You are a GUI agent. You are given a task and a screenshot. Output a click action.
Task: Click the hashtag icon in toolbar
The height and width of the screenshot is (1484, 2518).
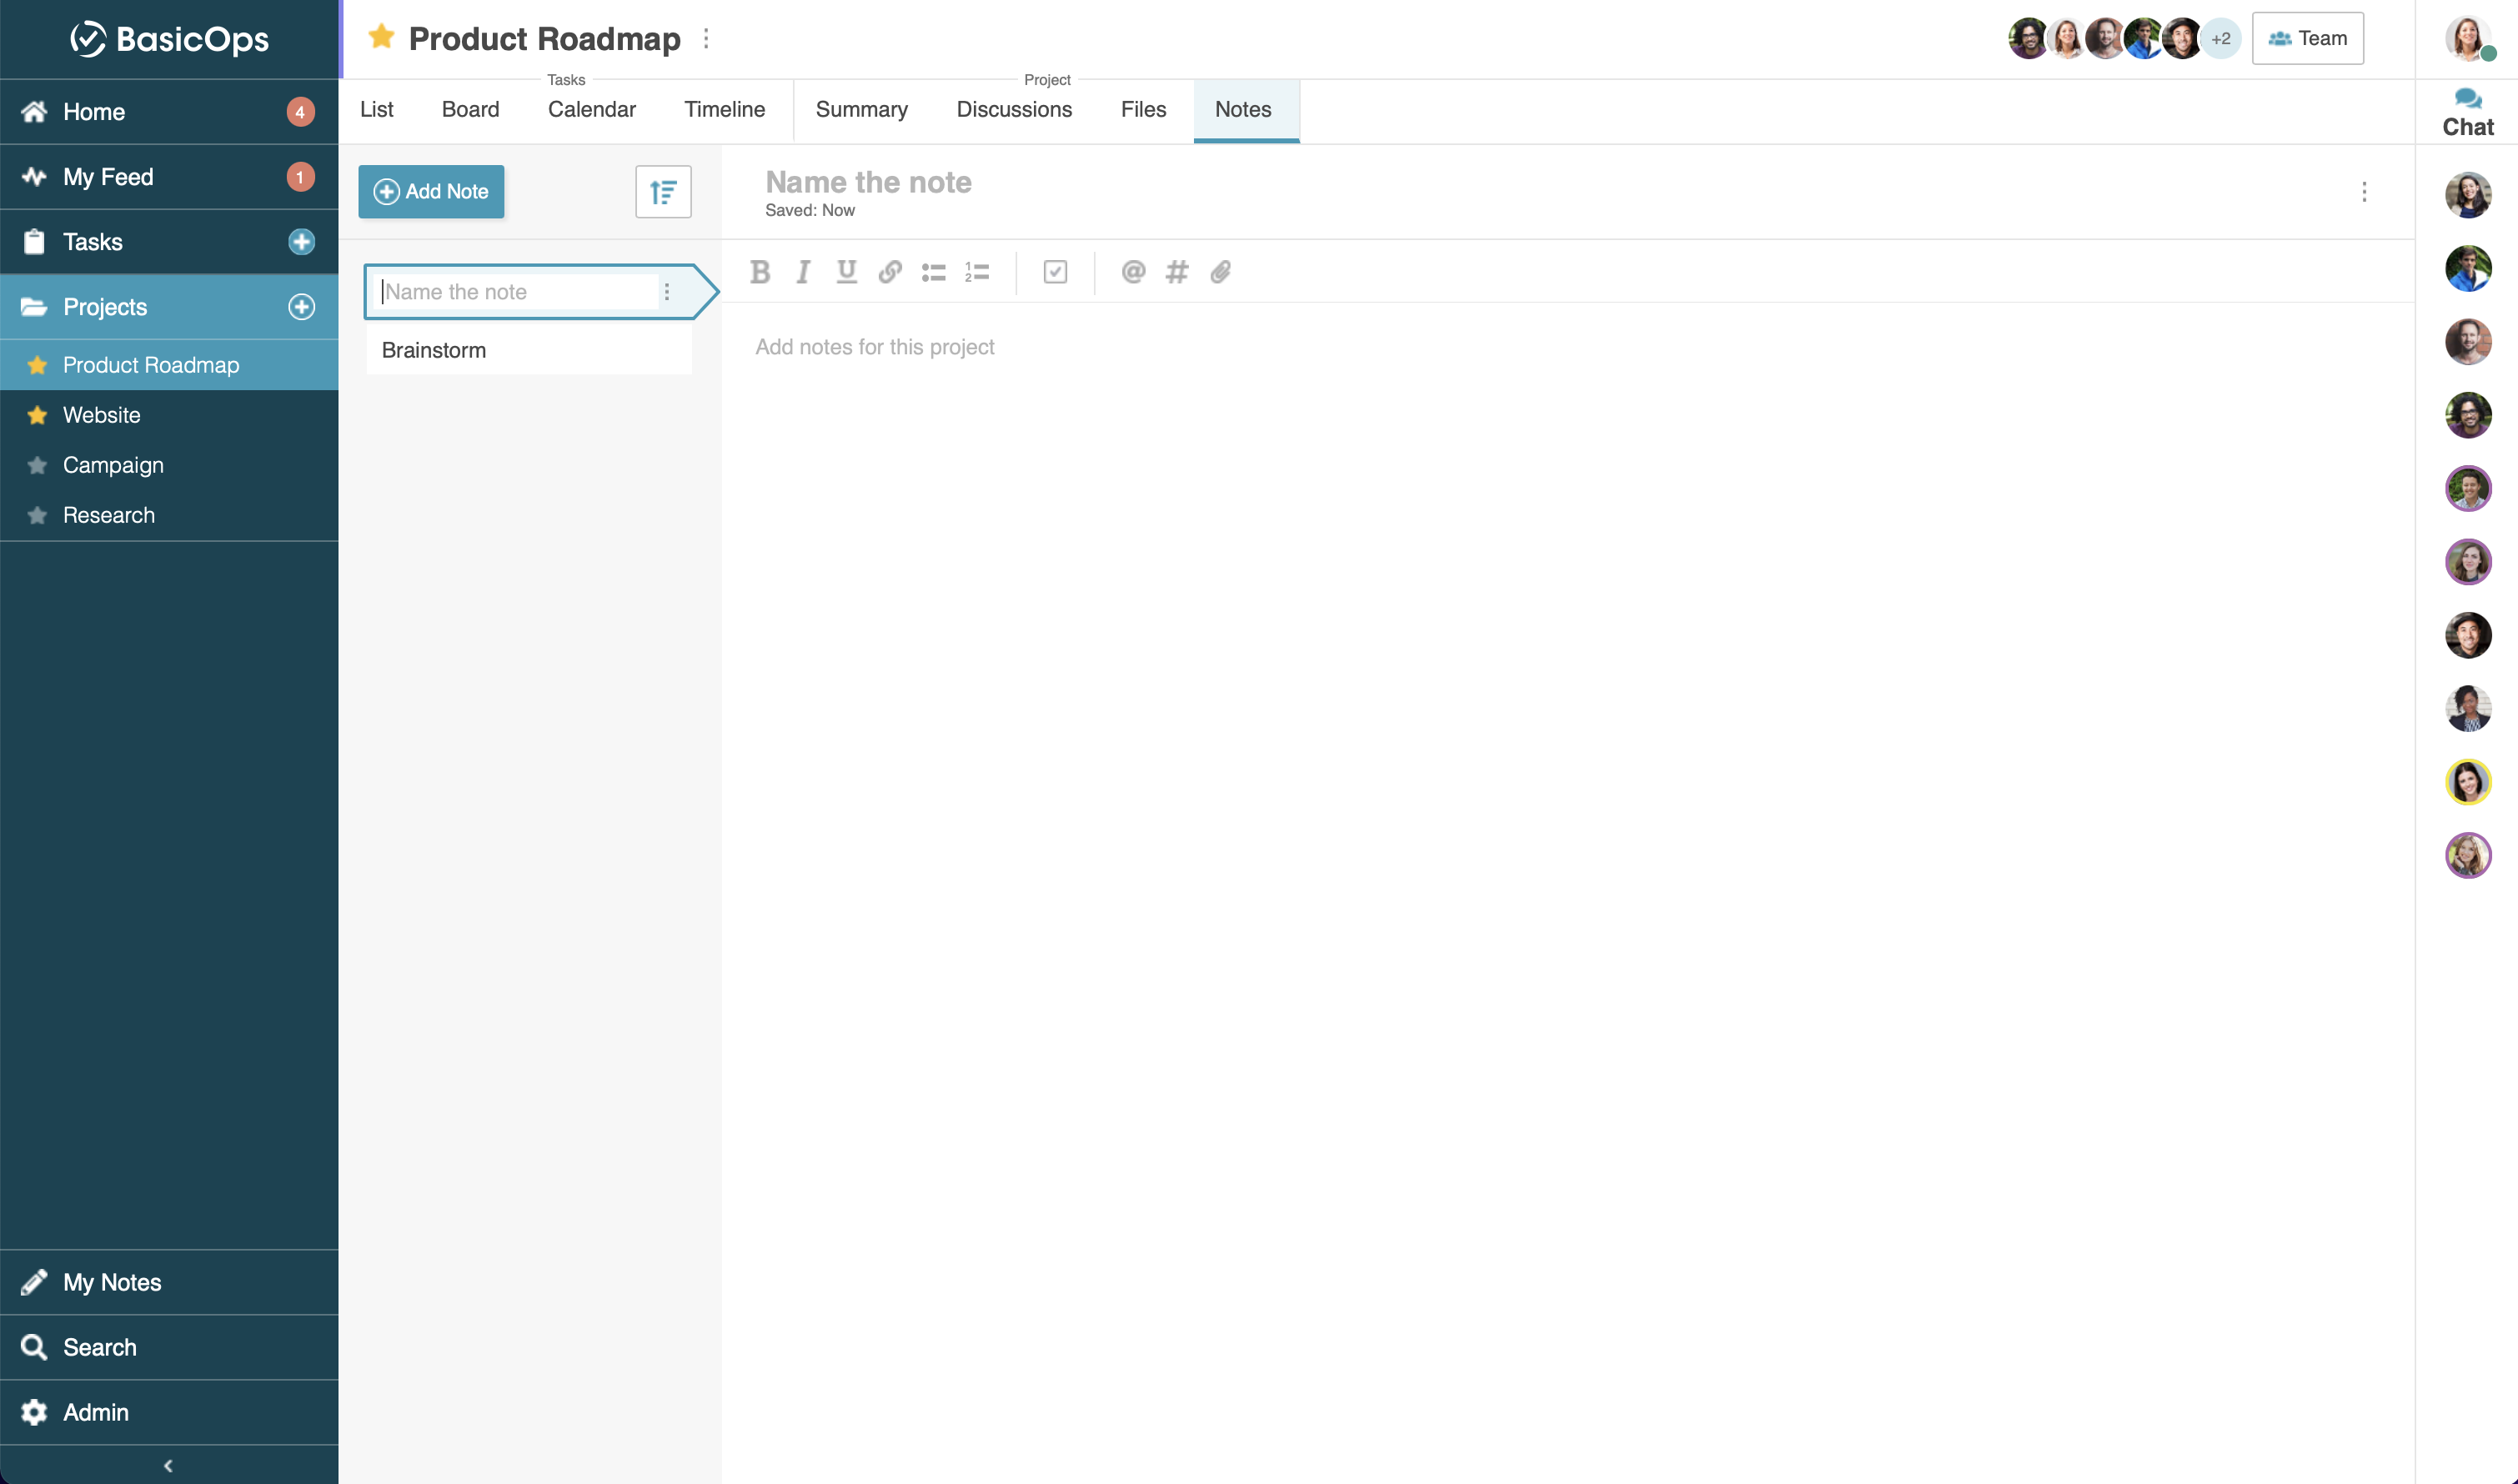pyautogui.click(x=1177, y=272)
